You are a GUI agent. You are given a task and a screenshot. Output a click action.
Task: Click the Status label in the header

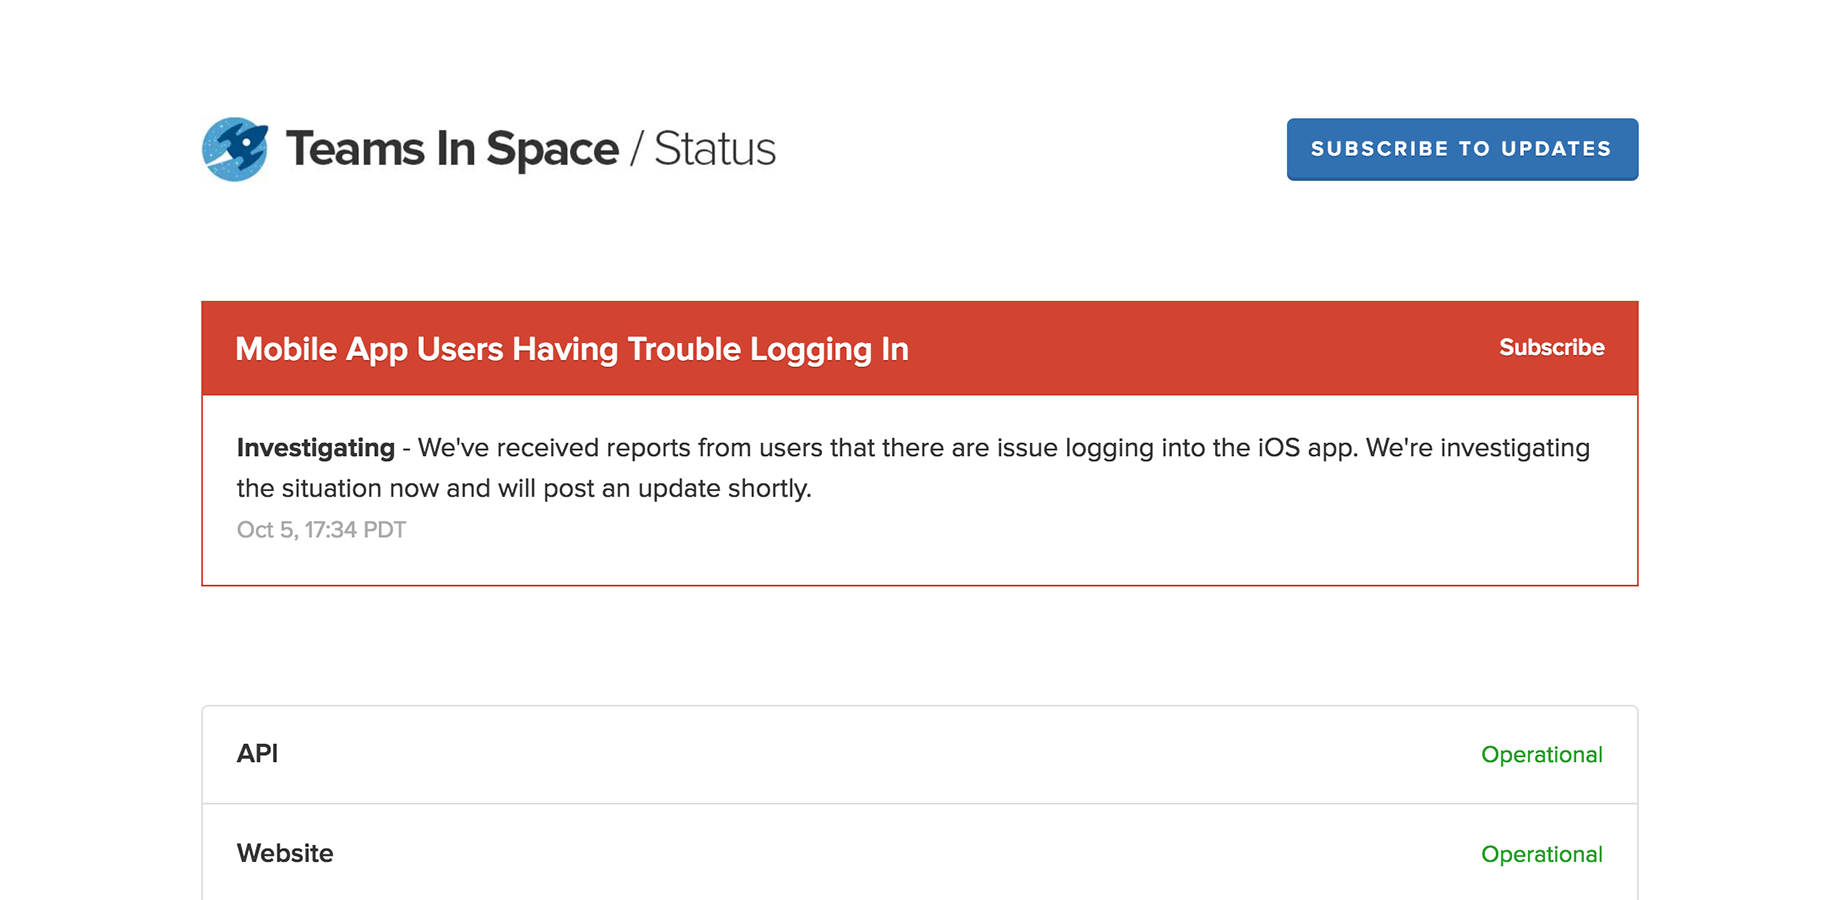tap(715, 149)
